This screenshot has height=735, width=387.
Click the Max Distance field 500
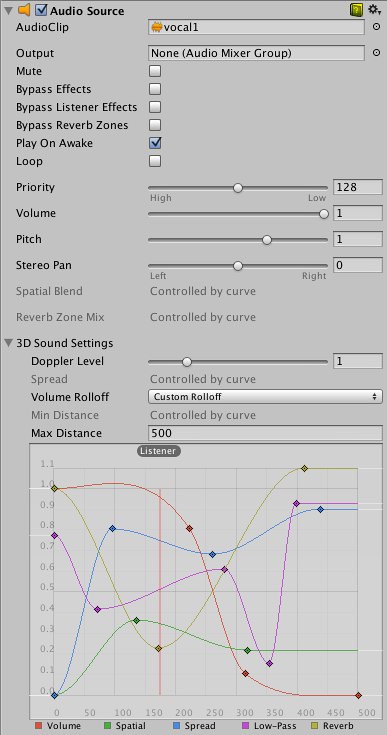click(265, 433)
